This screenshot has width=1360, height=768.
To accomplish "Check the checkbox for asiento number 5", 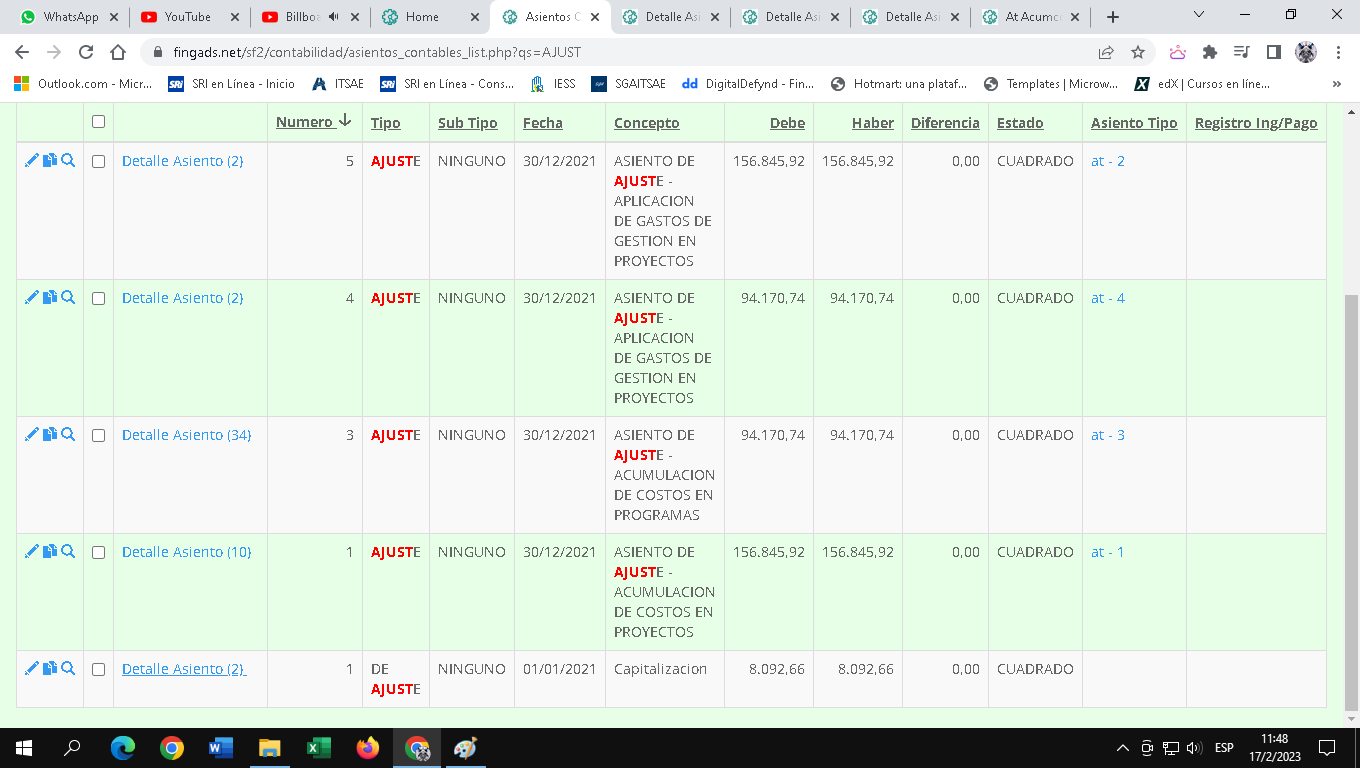I will coord(98,161).
